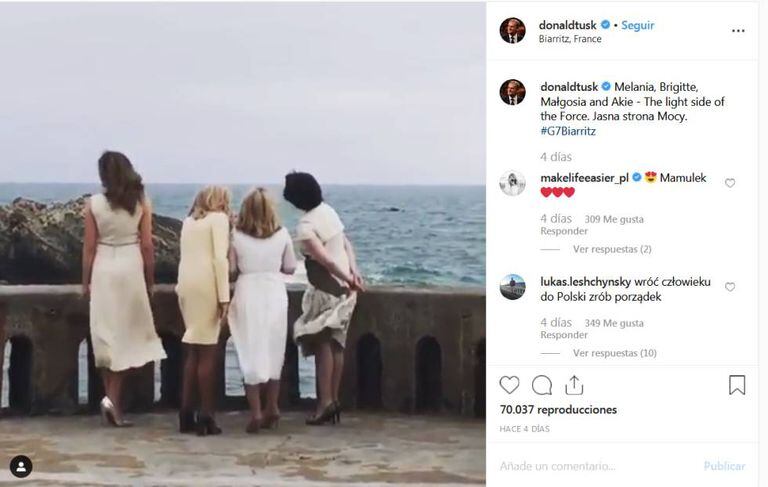Open the comment bubble icon
Image resolution: width=768 pixels, height=487 pixels.
tap(542, 385)
